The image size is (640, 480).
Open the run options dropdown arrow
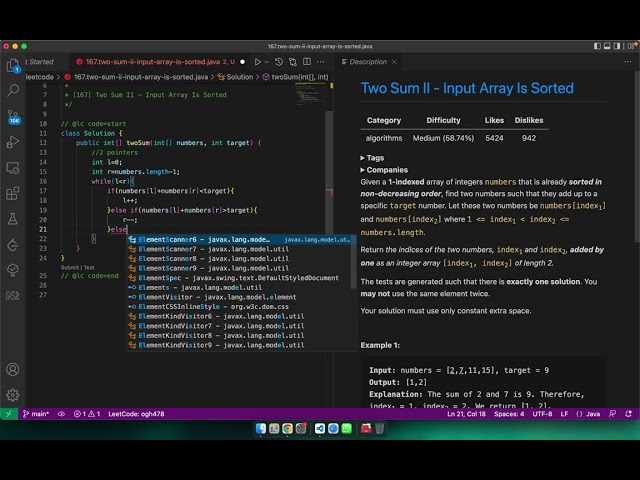pos(267,62)
